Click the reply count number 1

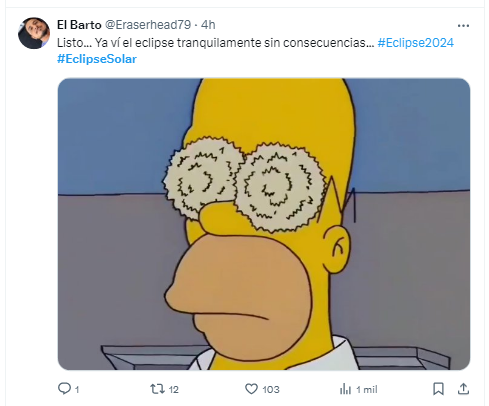tap(77, 389)
